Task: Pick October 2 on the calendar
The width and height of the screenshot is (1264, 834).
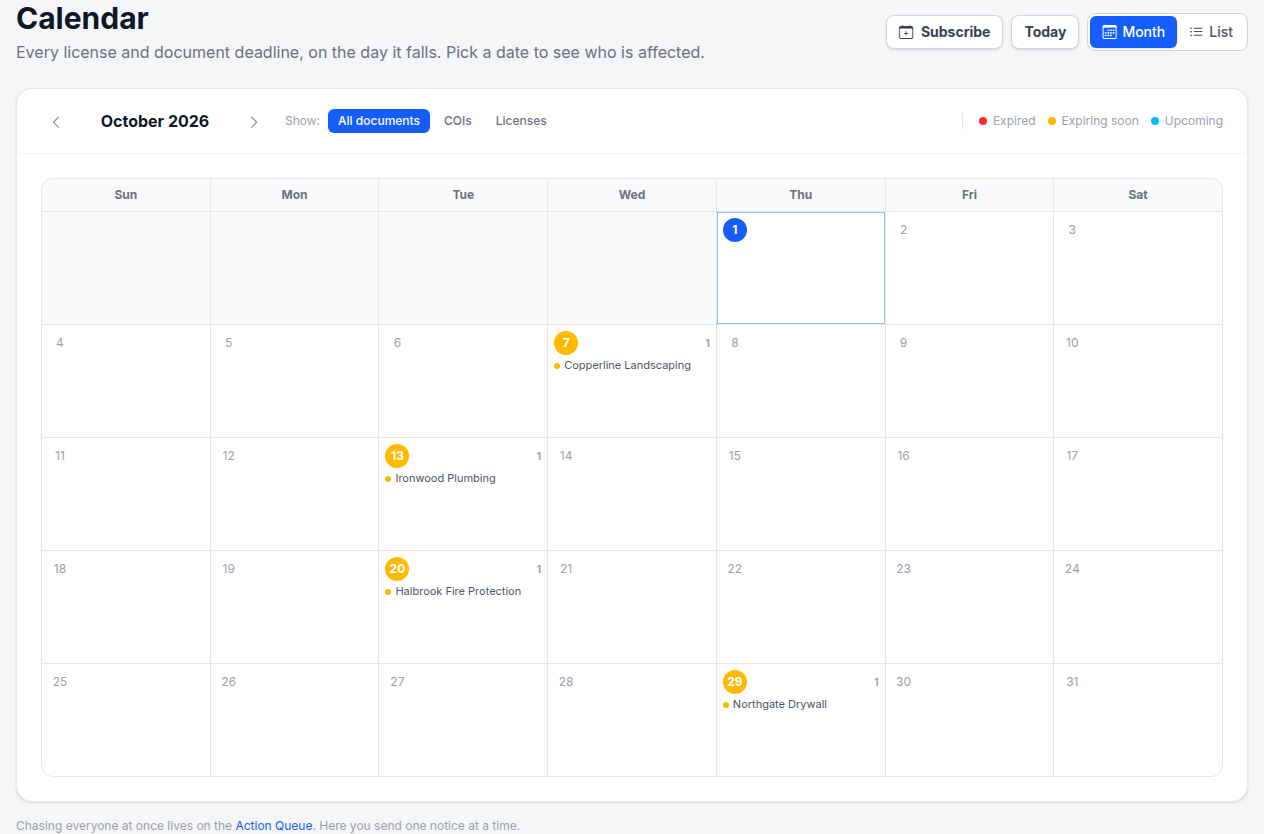Action: (x=969, y=268)
